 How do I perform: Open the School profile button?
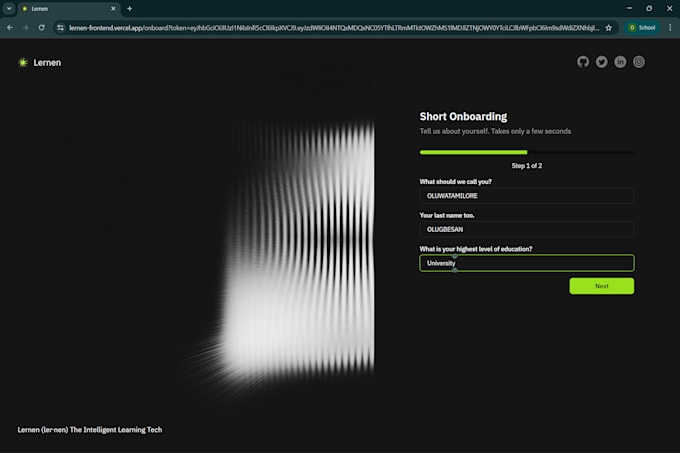pos(642,28)
